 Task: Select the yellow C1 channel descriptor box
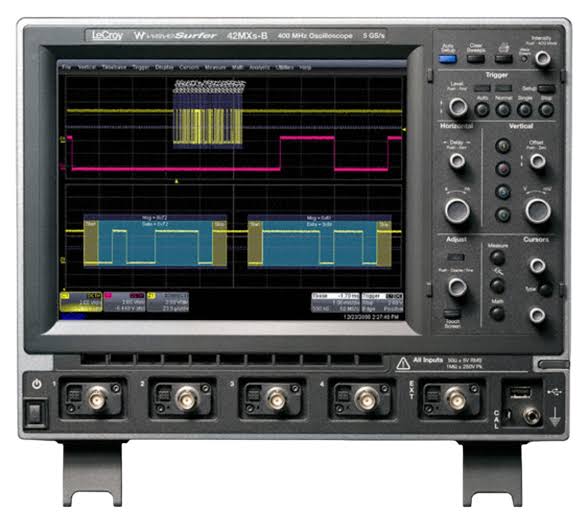click(81, 302)
